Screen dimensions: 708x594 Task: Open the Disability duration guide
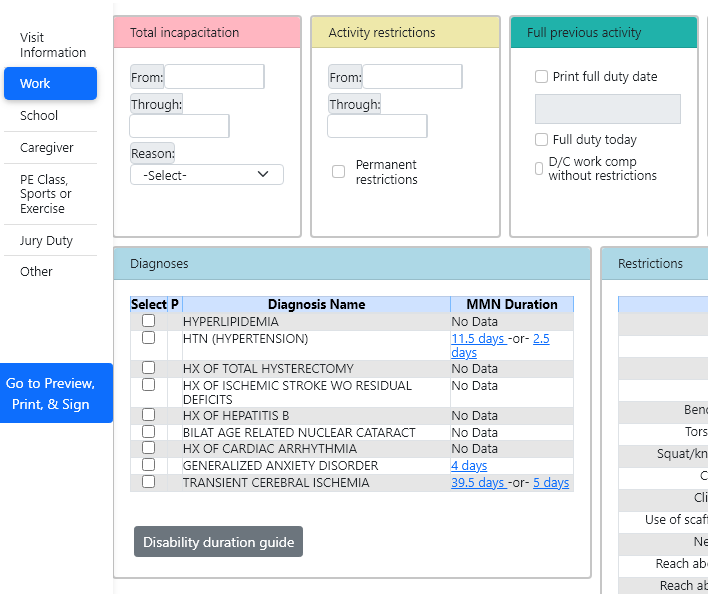pyautogui.click(x=218, y=542)
